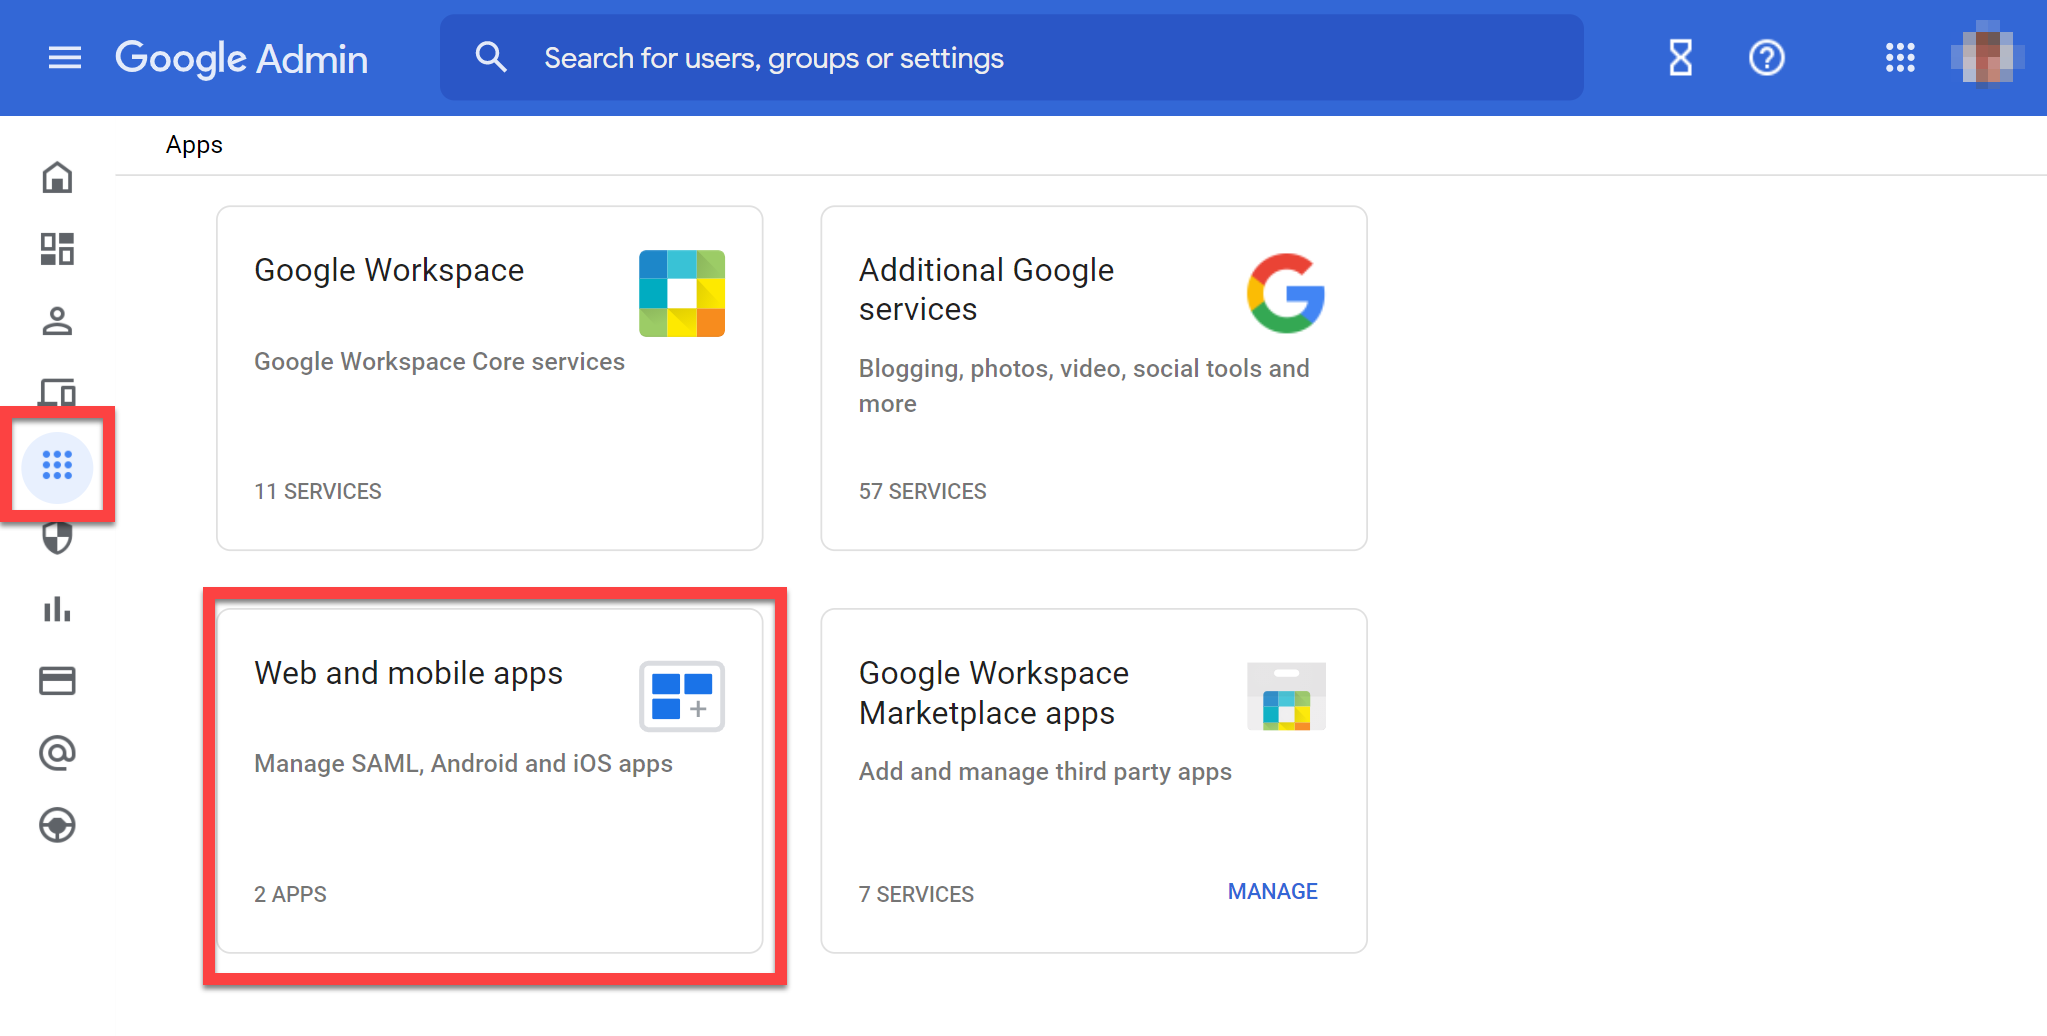Open the Account @ sidebar icon

(57, 753)
